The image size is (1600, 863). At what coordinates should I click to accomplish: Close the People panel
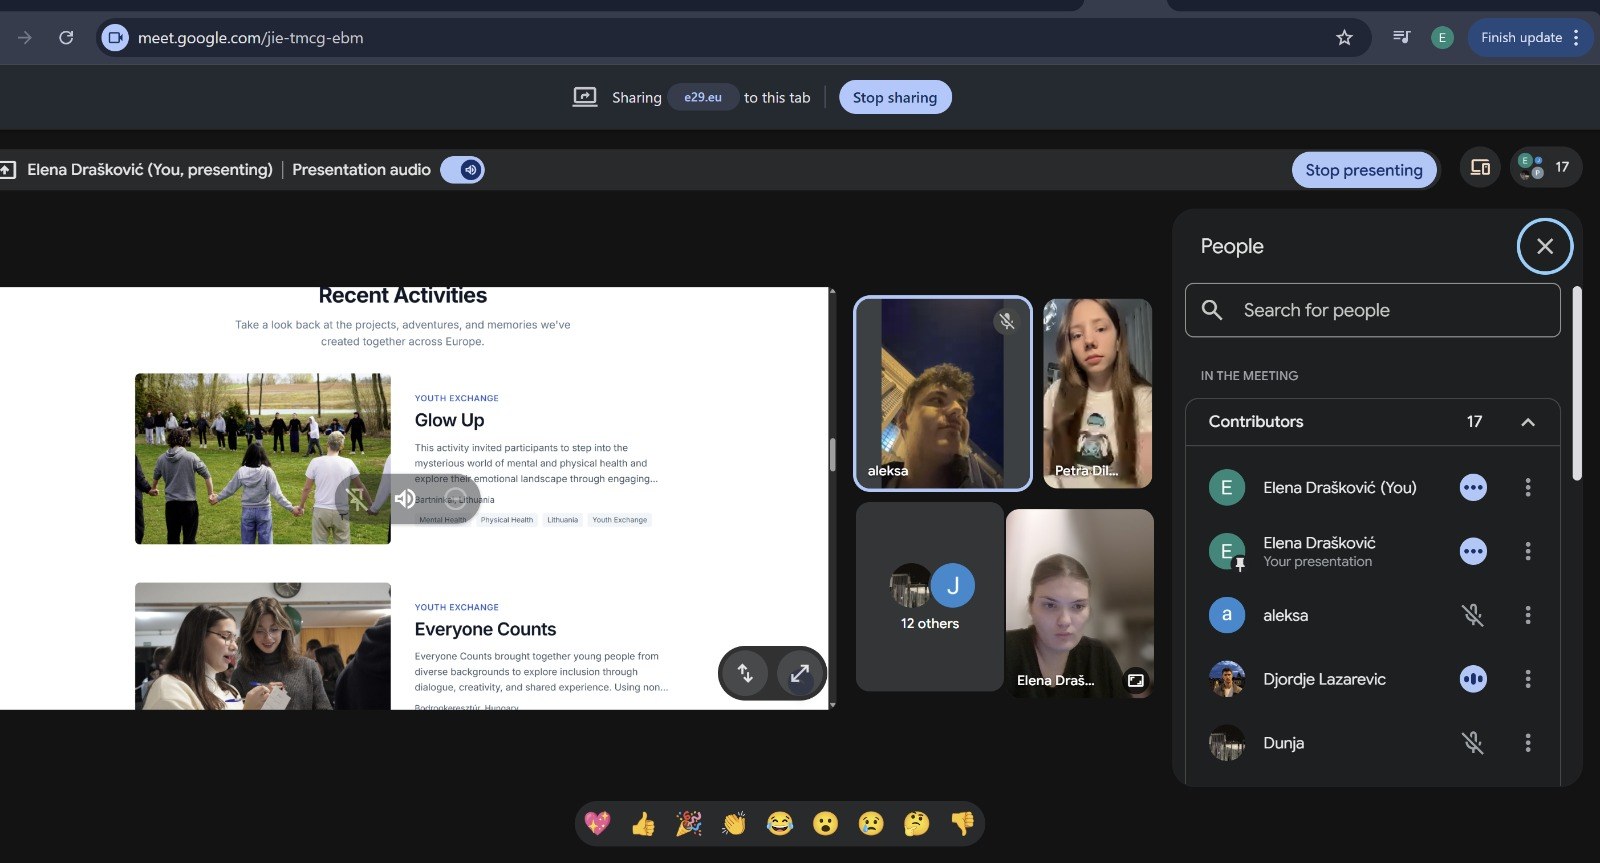(1545, 246)
